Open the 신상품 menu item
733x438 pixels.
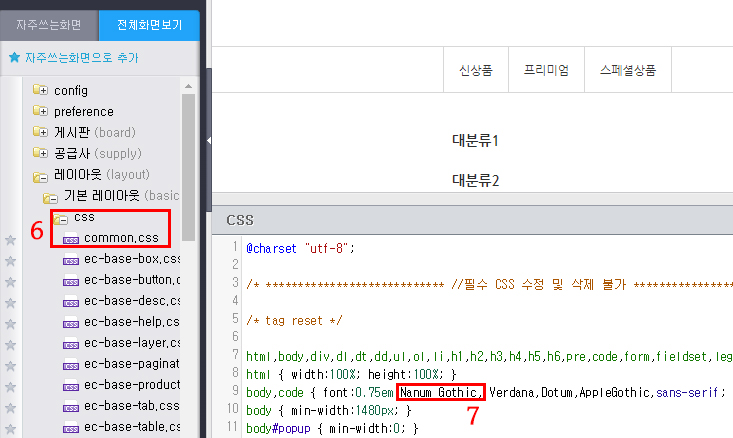coord(476,70)
